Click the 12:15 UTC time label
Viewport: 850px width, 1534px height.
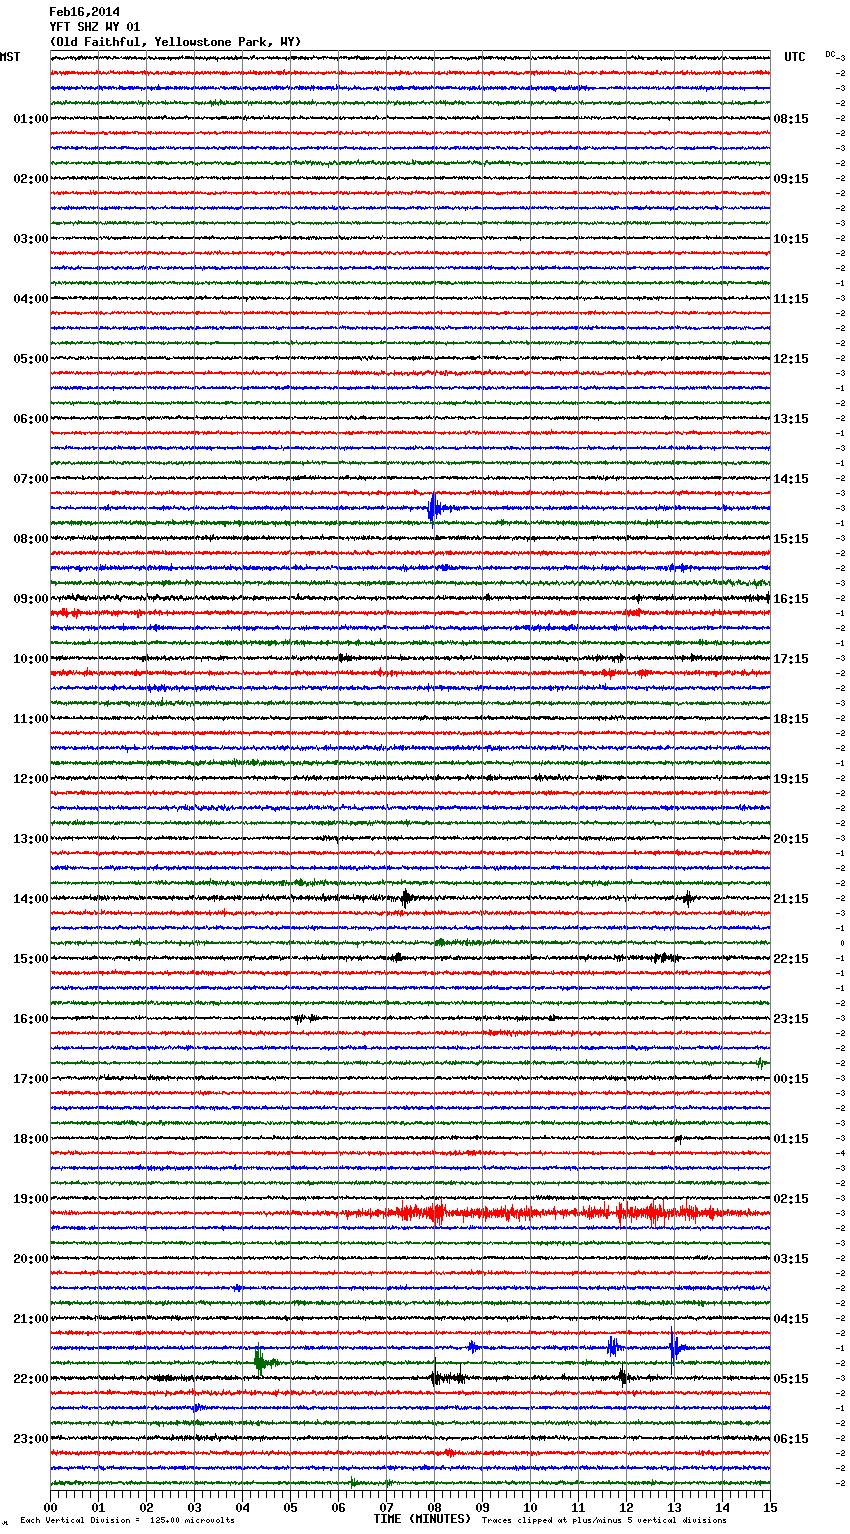pyautogui.click(x=791, y=359)
